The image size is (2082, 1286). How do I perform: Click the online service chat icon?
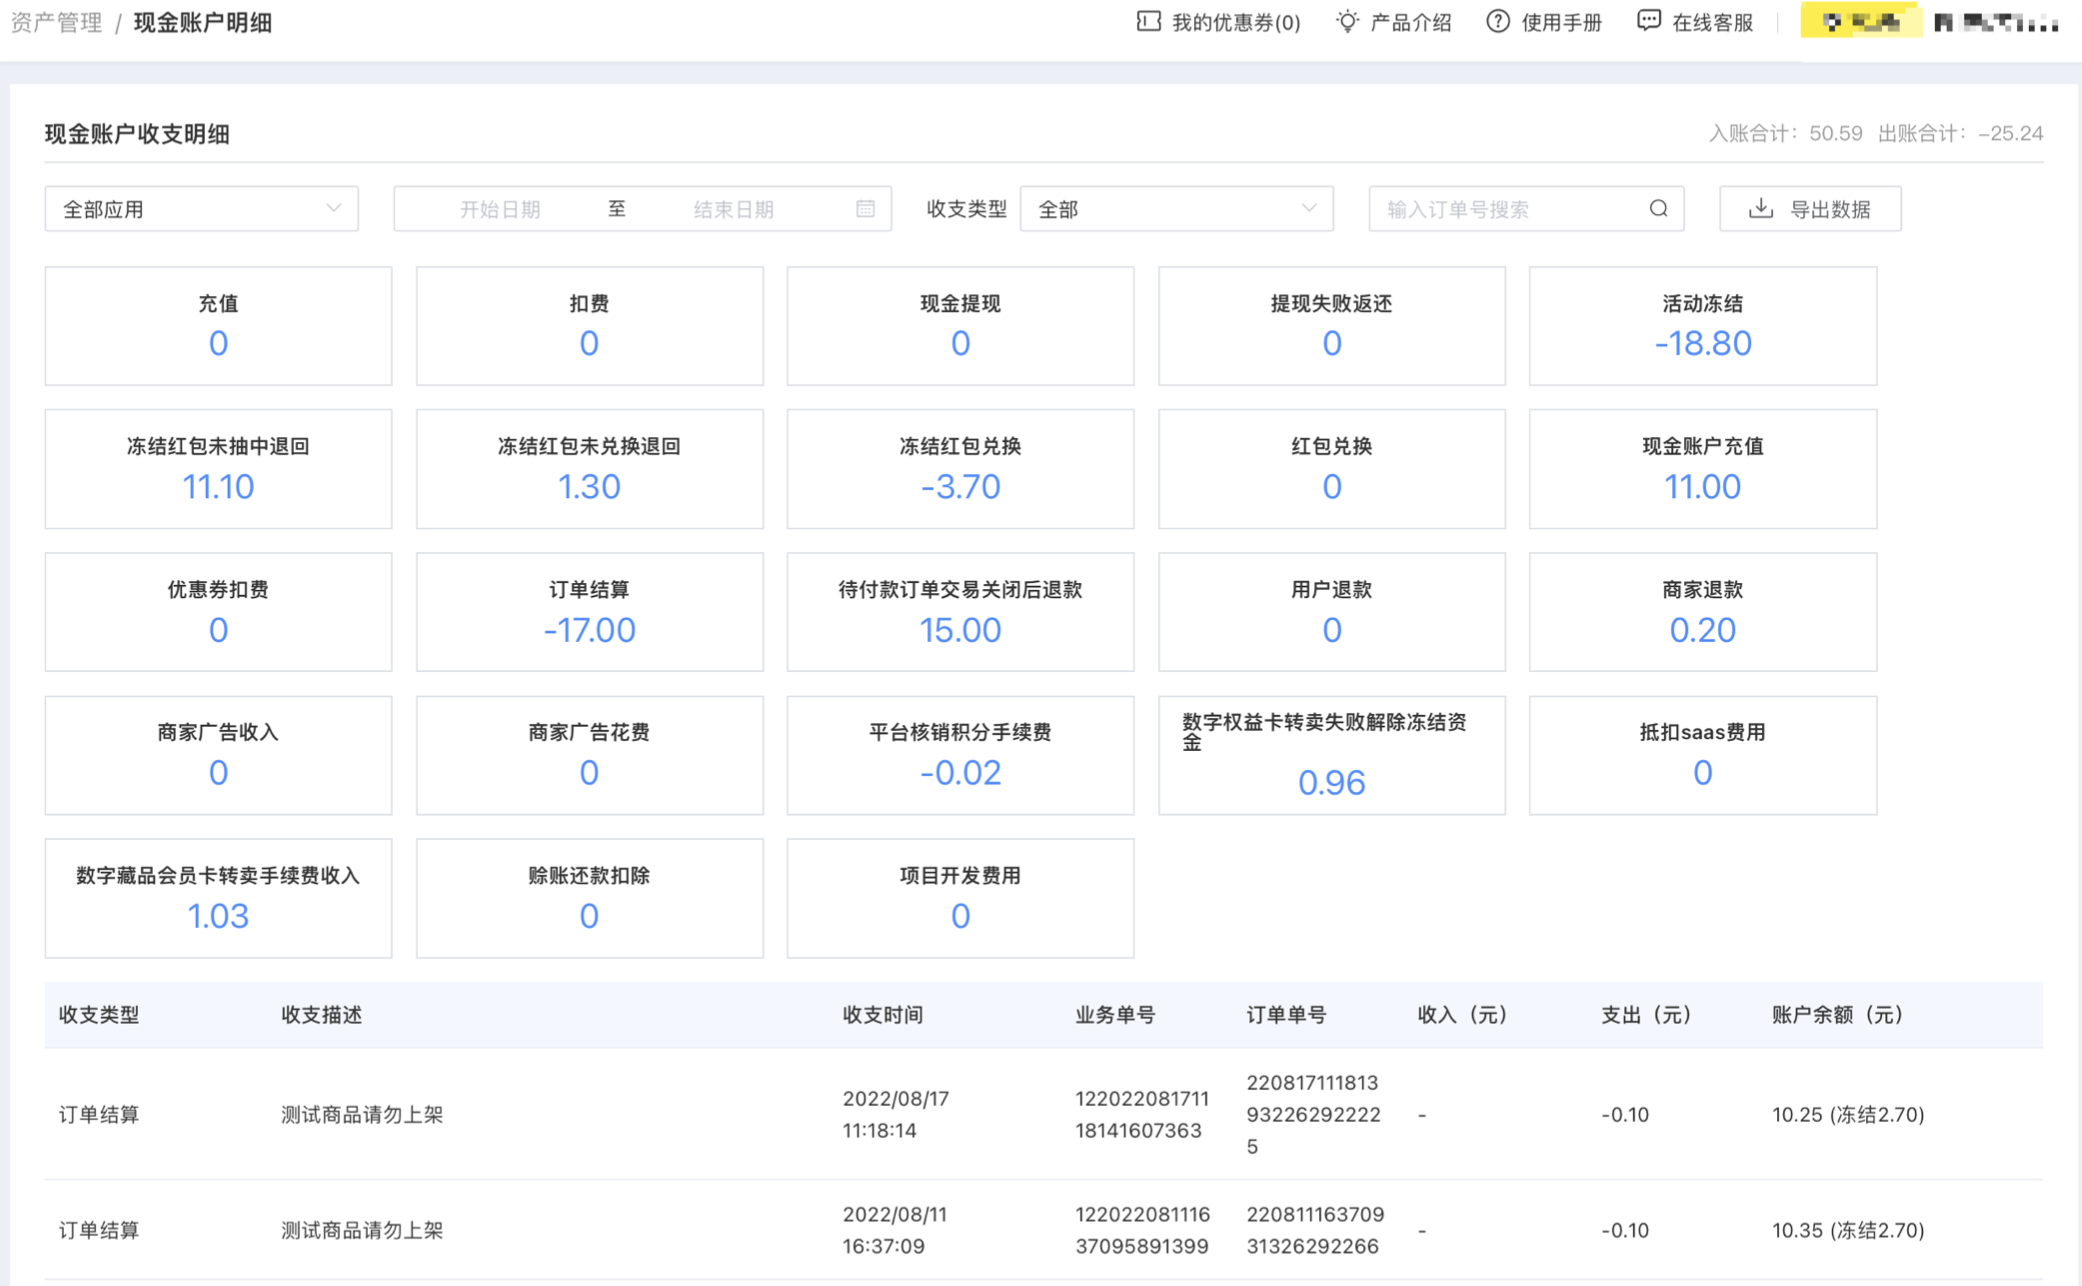(x=1648, y=21)
